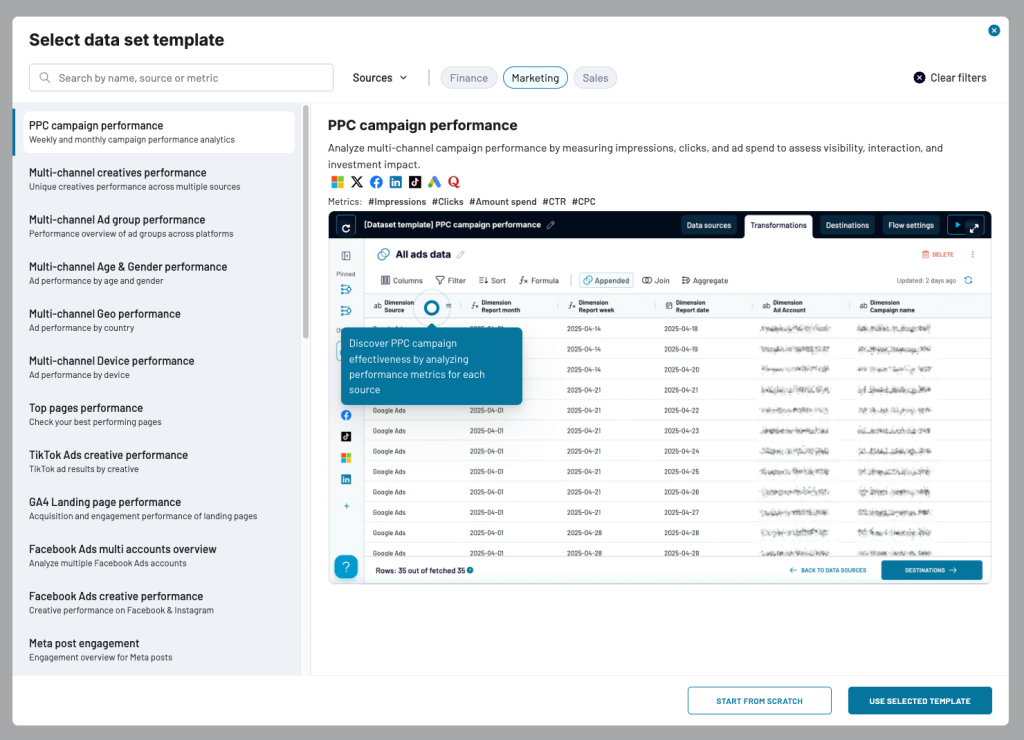Select the LinkedIn Ads source icon

click(x=346, y=479)
